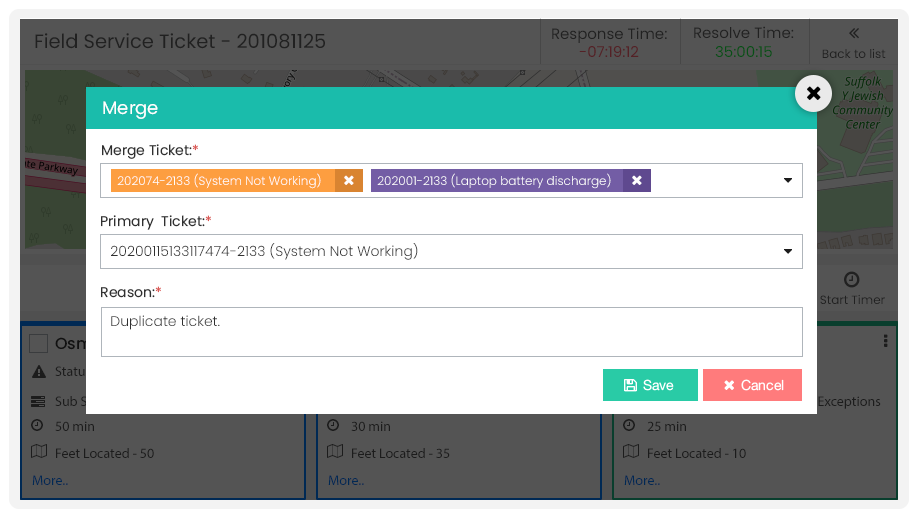The height and width of the screenshot is (518, 918).
Task: Cancel the merge dialog
Action: [x=752, y=385]
